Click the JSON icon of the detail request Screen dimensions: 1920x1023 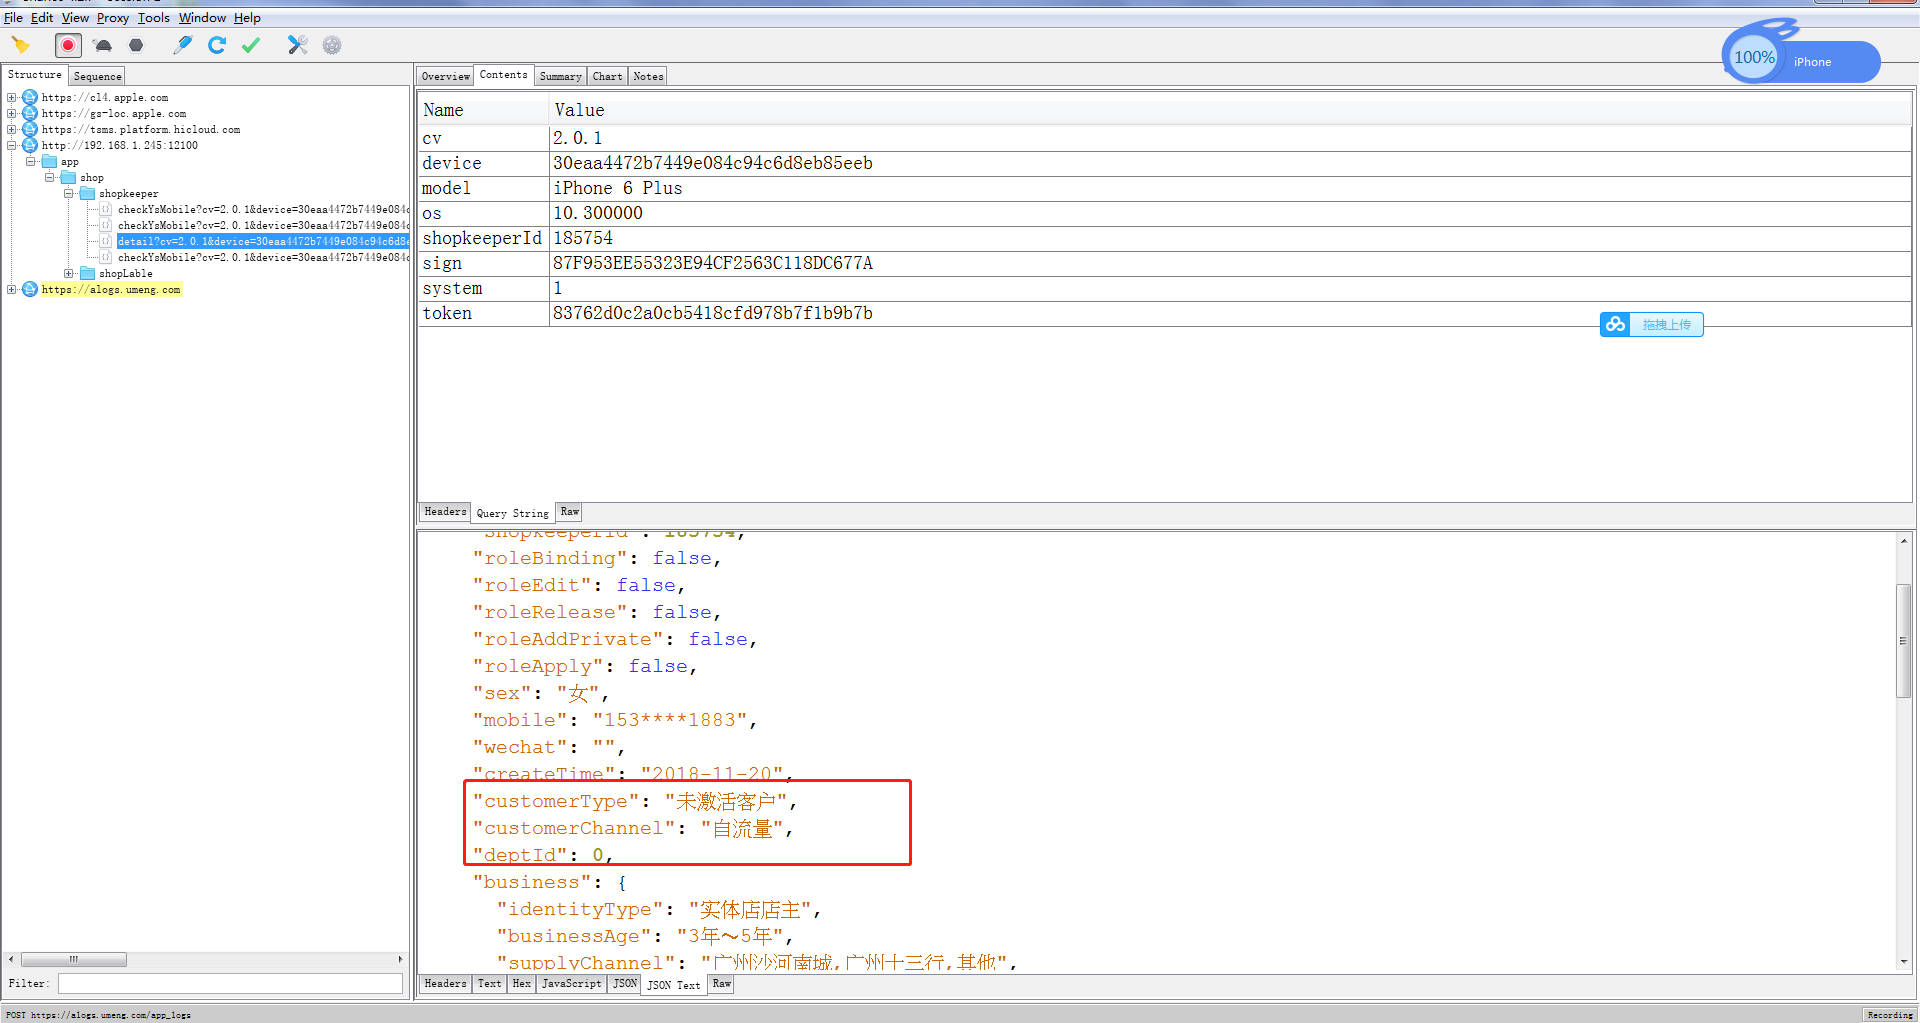click(x=106, y=241)
